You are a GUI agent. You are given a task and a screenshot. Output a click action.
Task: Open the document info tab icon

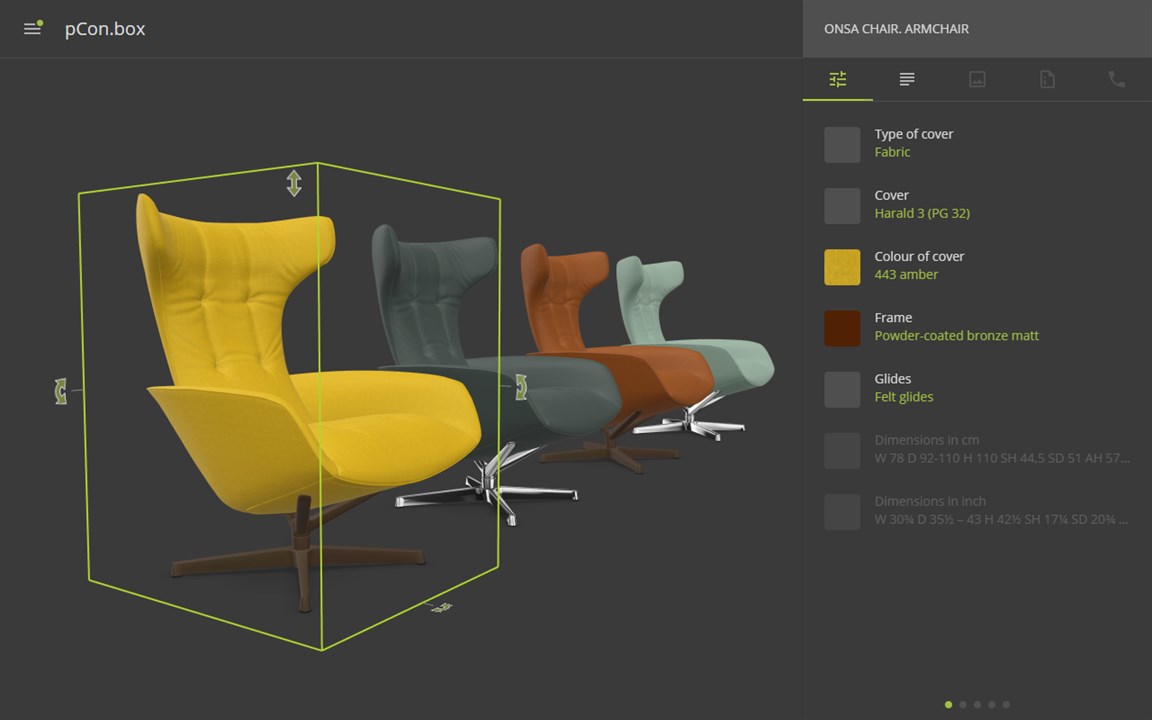pyautogui.click(x=1047, y=79)
